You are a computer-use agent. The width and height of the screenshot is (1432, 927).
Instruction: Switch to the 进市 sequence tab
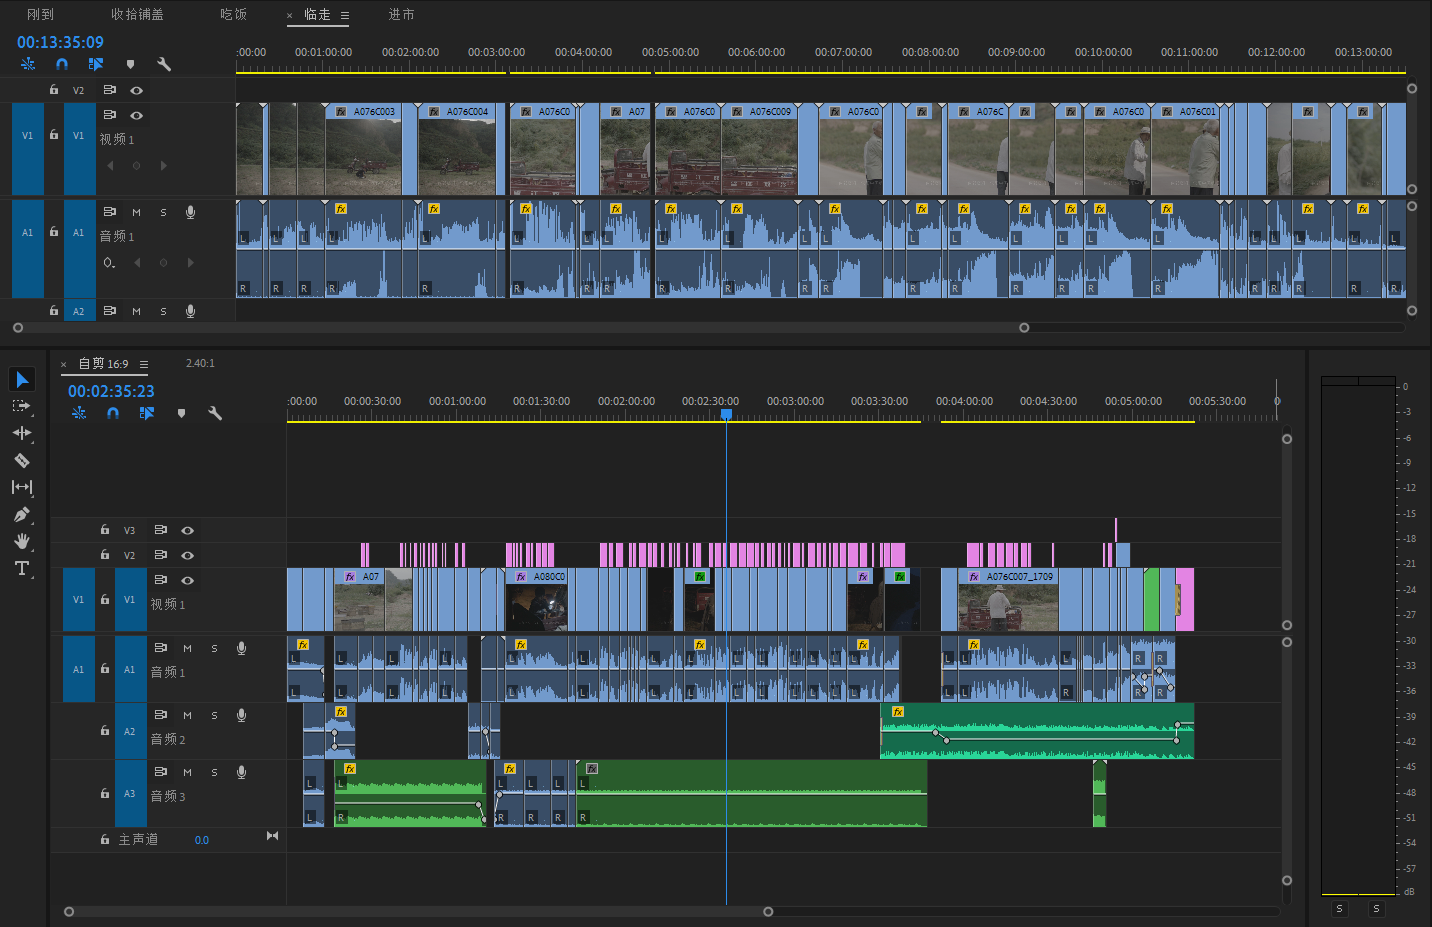pos(401,14)
